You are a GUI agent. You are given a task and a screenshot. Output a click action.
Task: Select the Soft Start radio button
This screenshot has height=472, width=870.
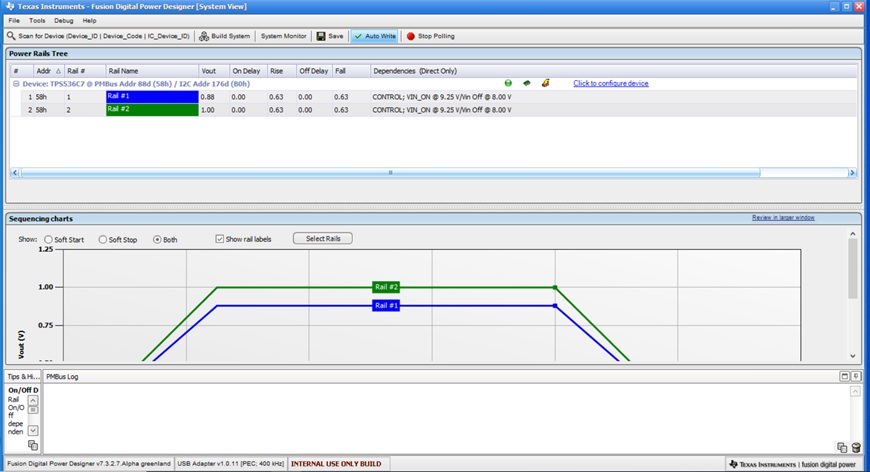click(x=49, y=239)
